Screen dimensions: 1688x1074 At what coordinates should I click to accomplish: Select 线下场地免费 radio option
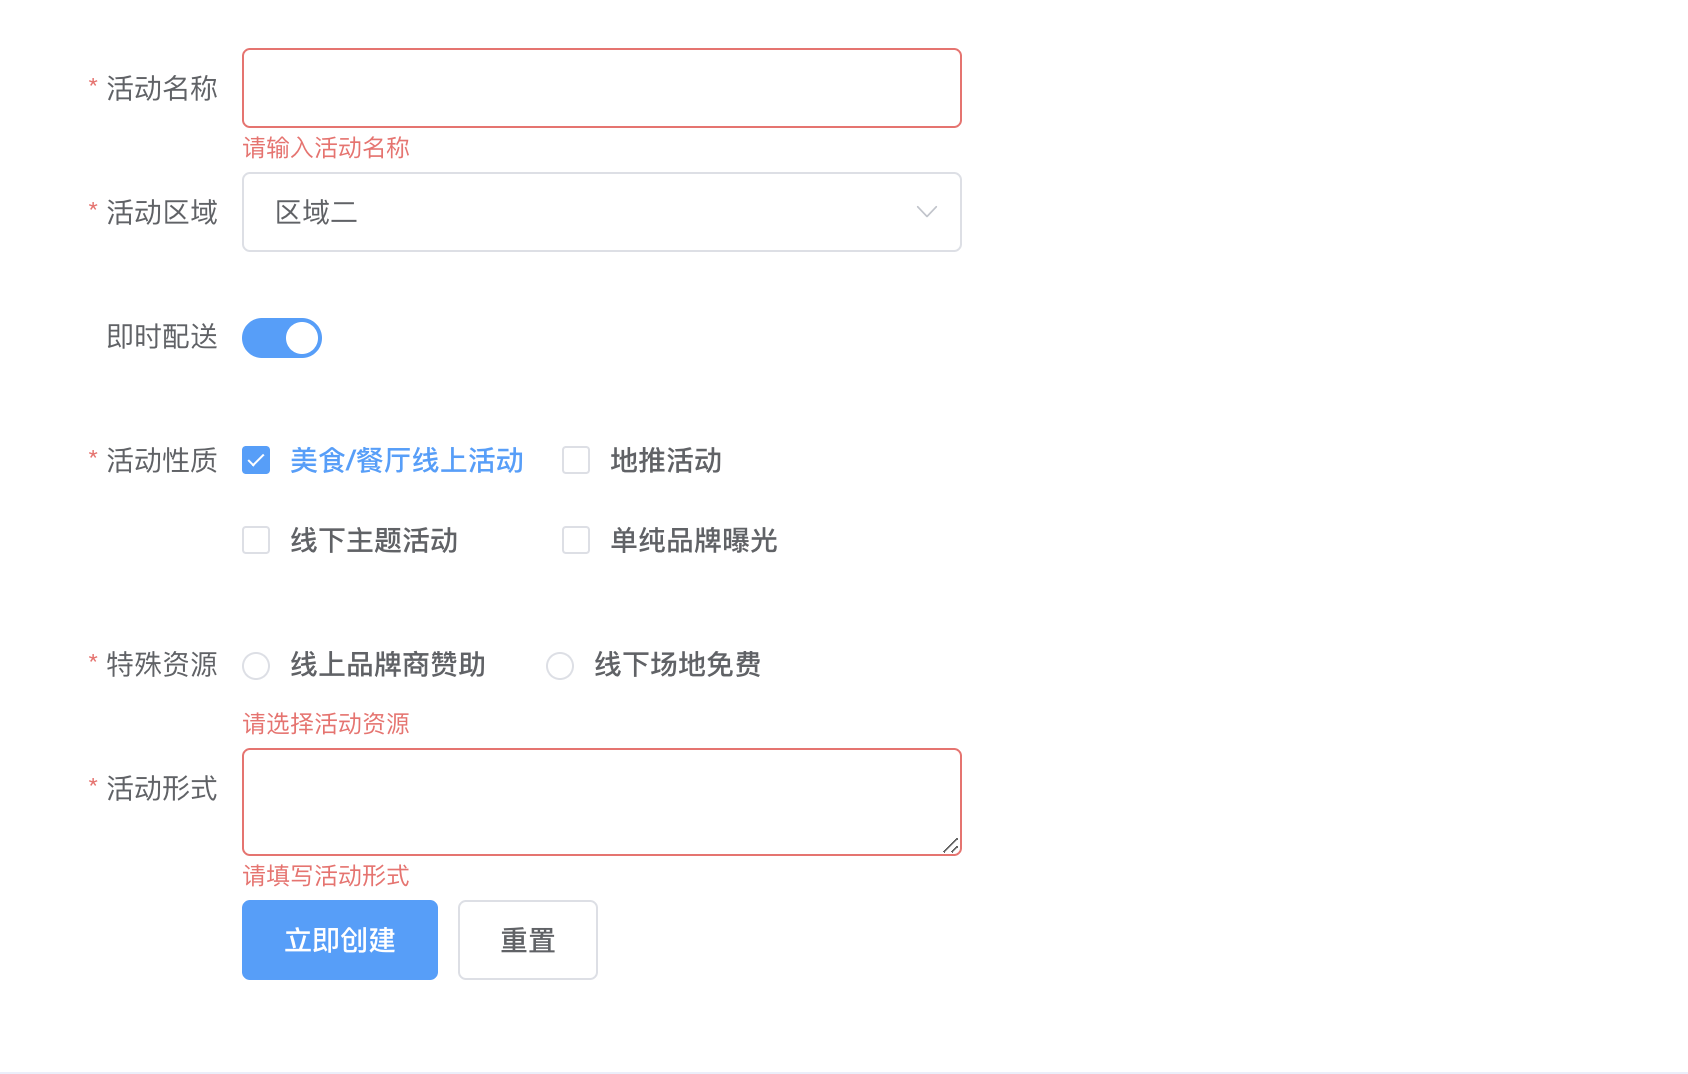560,665
